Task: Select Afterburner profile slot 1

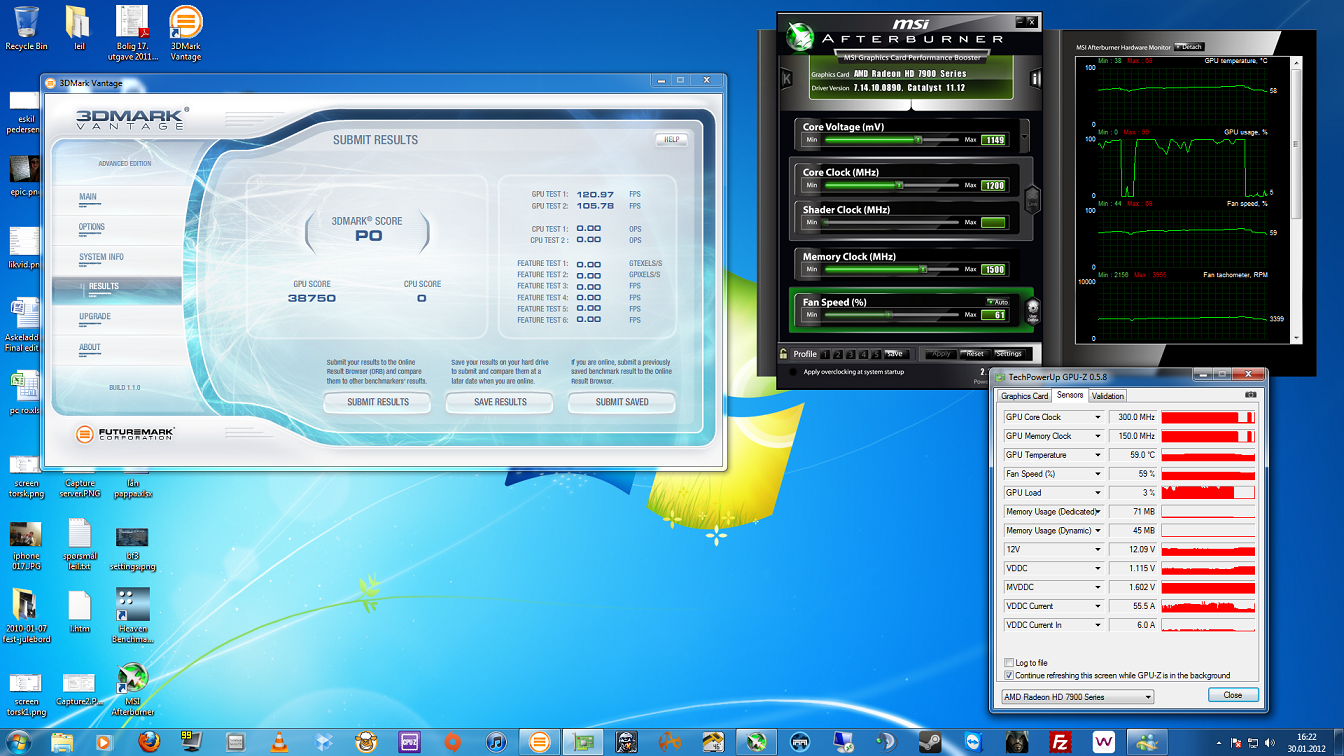Action: [826, 354]
